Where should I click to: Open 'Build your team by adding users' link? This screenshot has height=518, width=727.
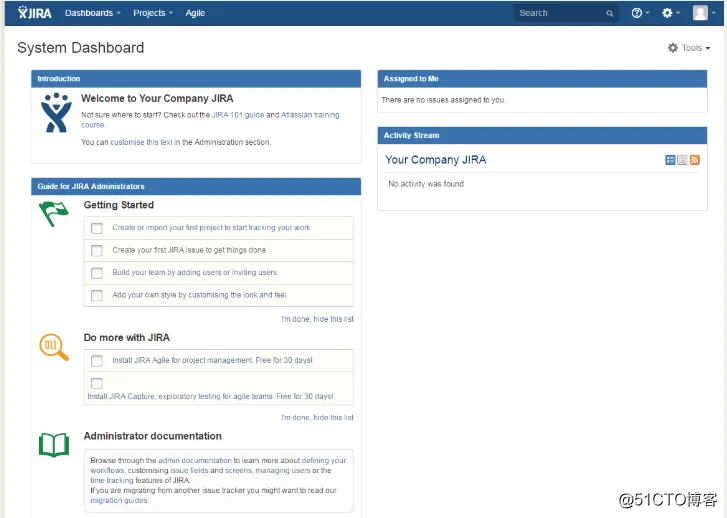(x=194, y=272)
